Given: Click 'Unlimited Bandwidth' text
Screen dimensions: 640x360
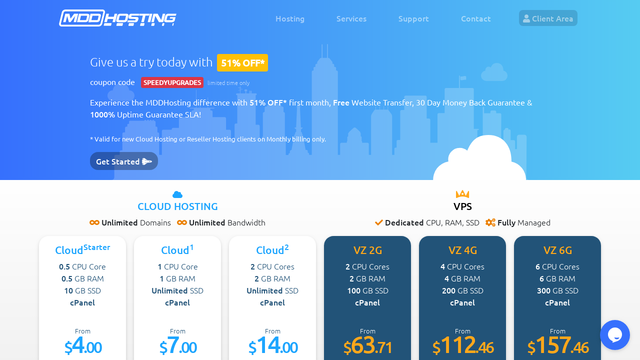Looking at the screenshot, I should pos(227,223).
